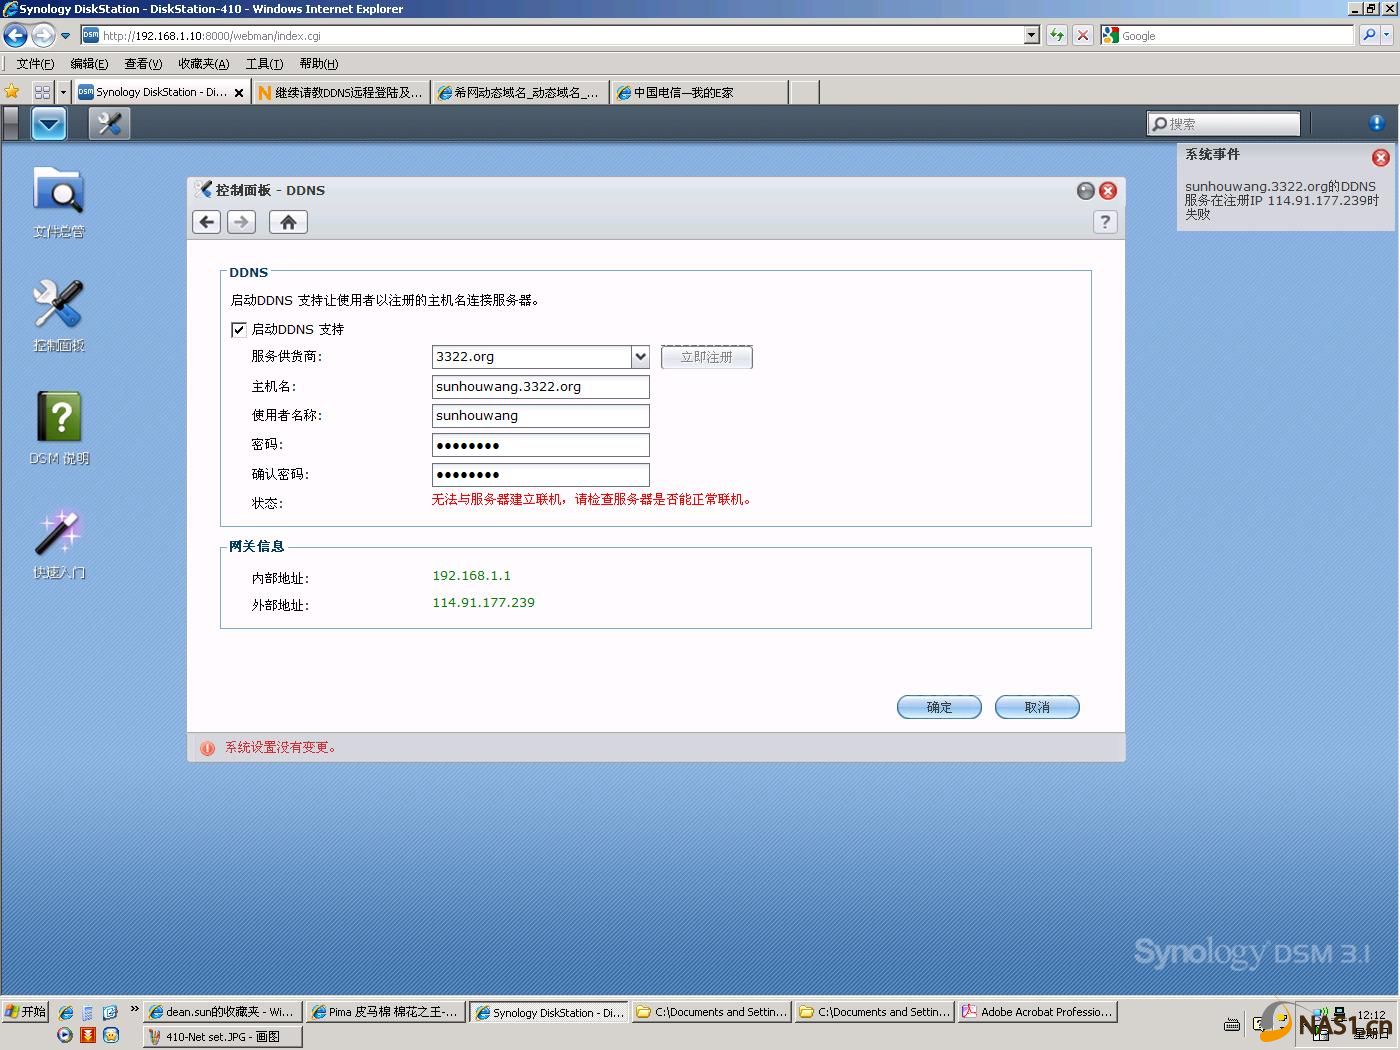Expand the search provider dropdown
Viewport: 1400px width, 1050px height.
[1387, 35]
